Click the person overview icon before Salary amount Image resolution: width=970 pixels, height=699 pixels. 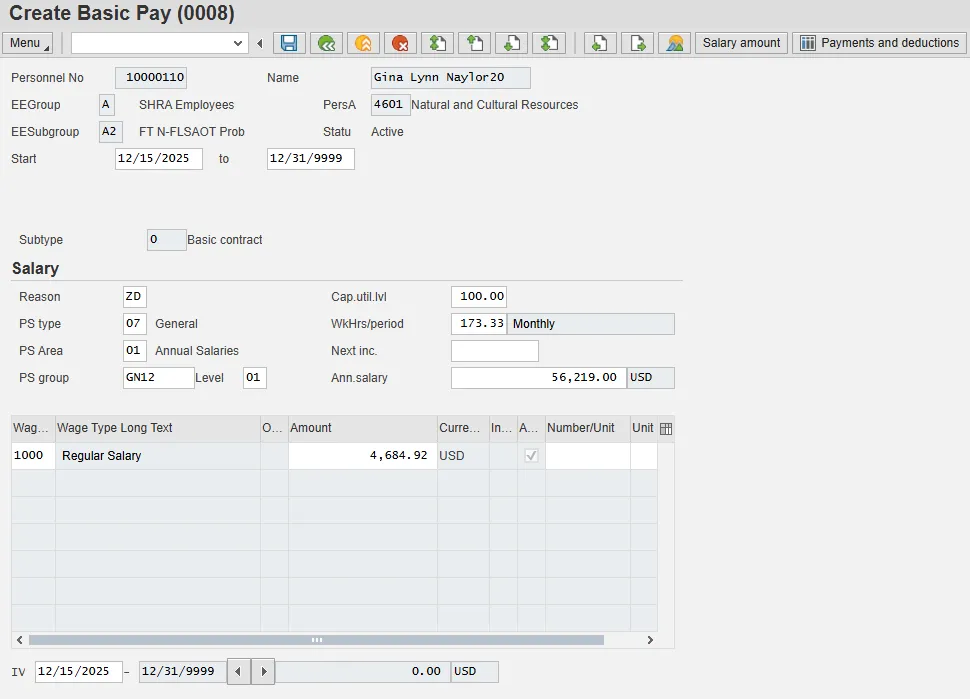[675, 43]
